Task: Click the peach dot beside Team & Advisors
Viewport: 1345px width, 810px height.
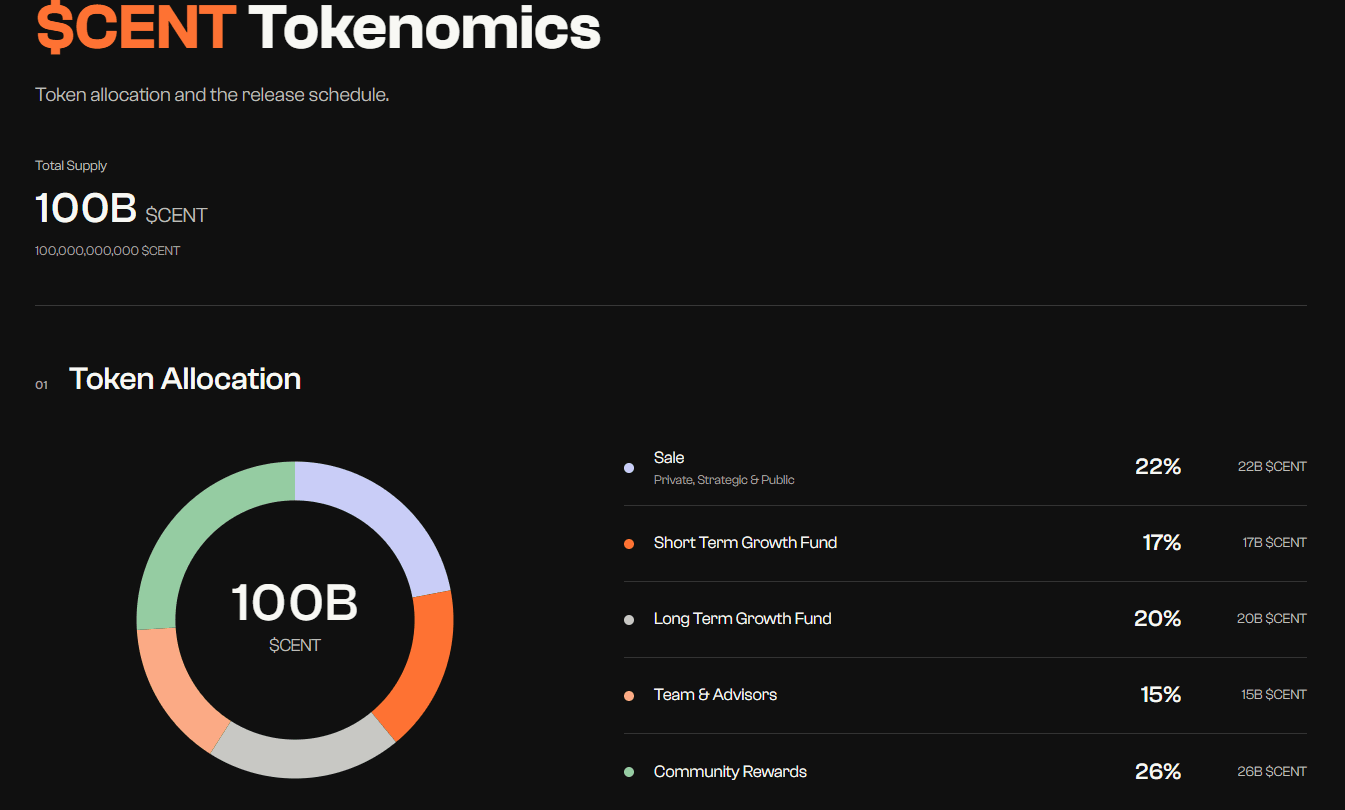Action: click(629, 696)
